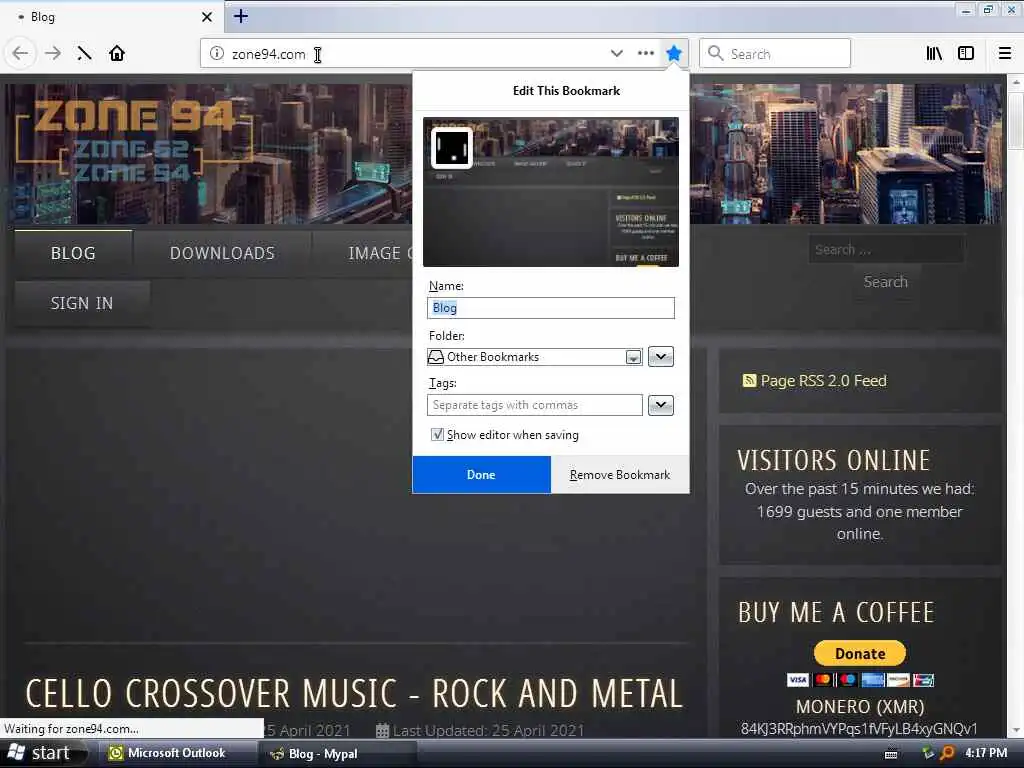Open the page actions three-dots menu
This screenshot has width=1024, height=768.
[x=645, y=54]
